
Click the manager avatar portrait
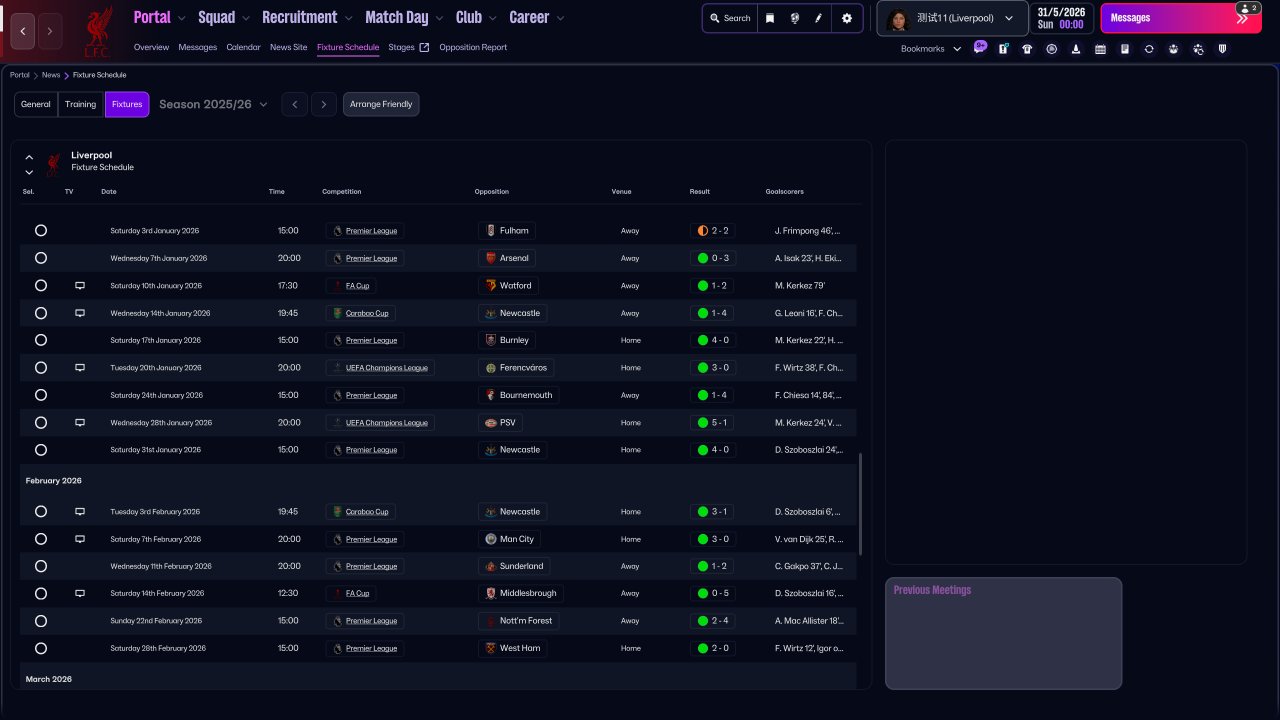click(897, 18)
